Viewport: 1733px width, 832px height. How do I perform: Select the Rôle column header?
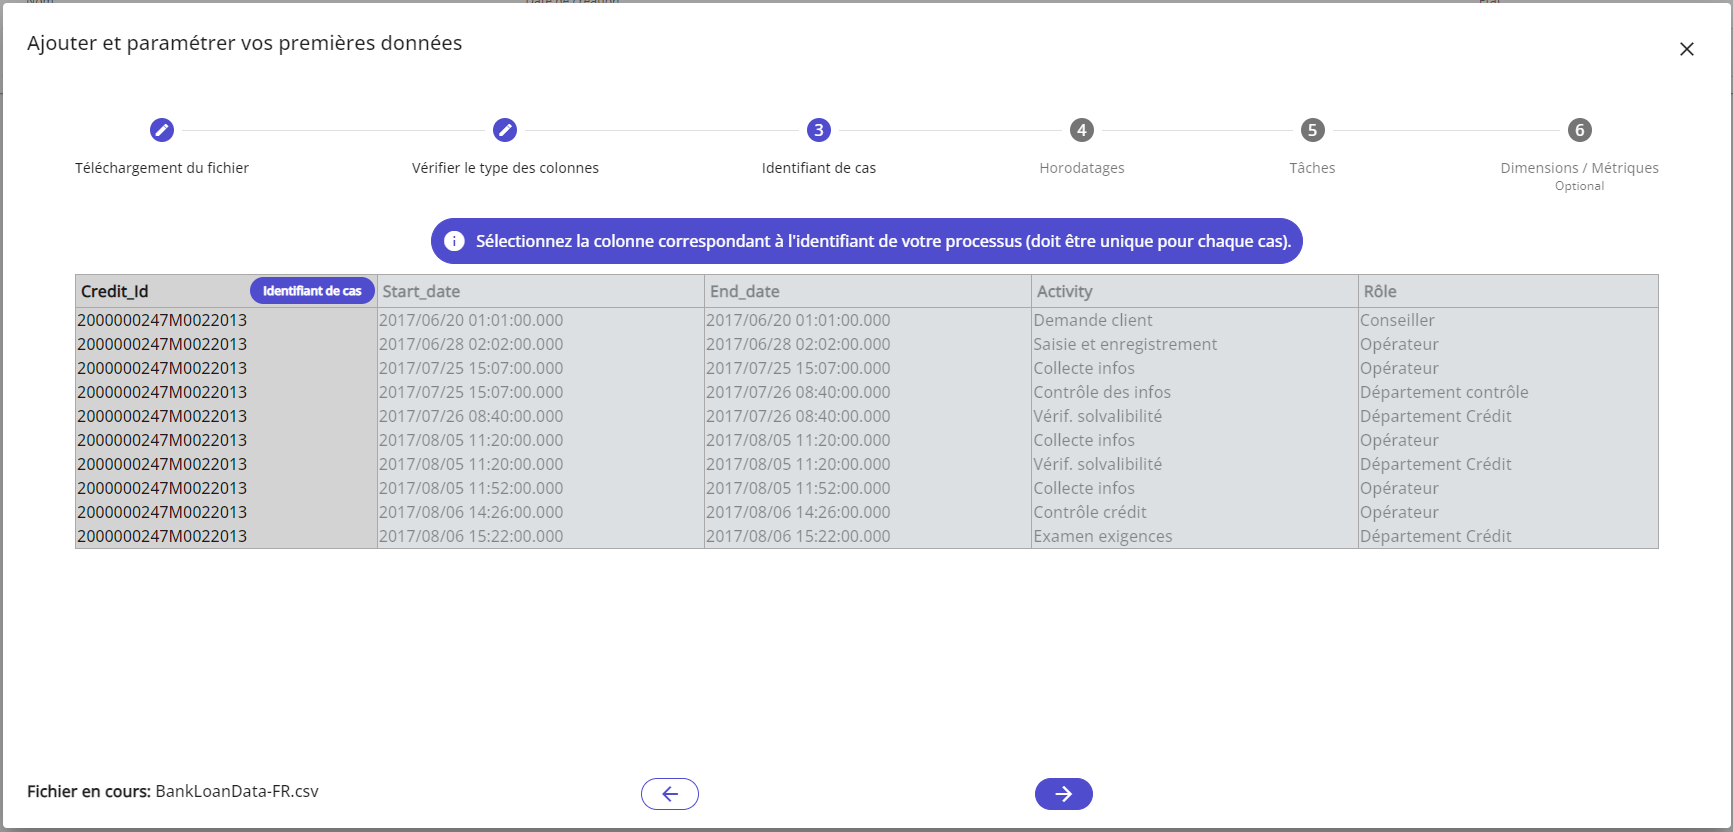pos(1380,291)
